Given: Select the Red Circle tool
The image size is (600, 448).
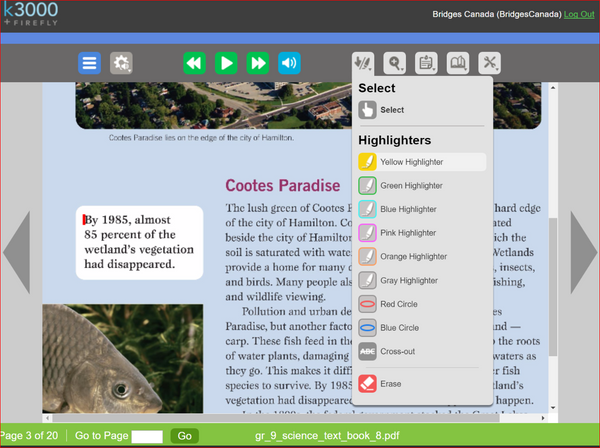Looking at the screenshot, I should click(422, 304).
